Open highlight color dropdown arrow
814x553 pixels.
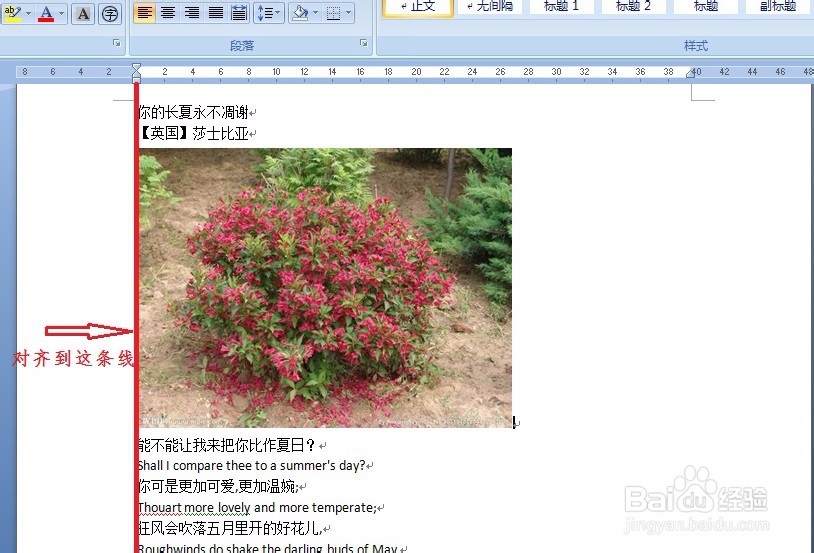(28, 13)
